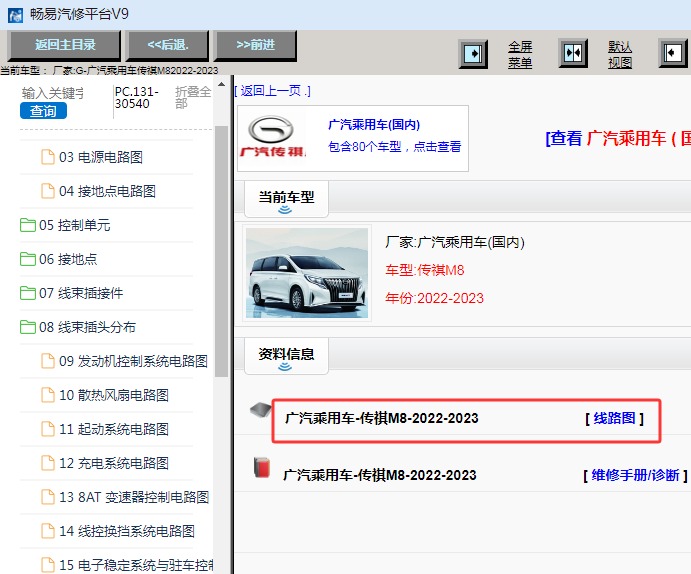The width and height of the screenshot is (691, 574).
Task: Click the folder icon of 07 线束插接件
Action: click(x=28, y=293)
